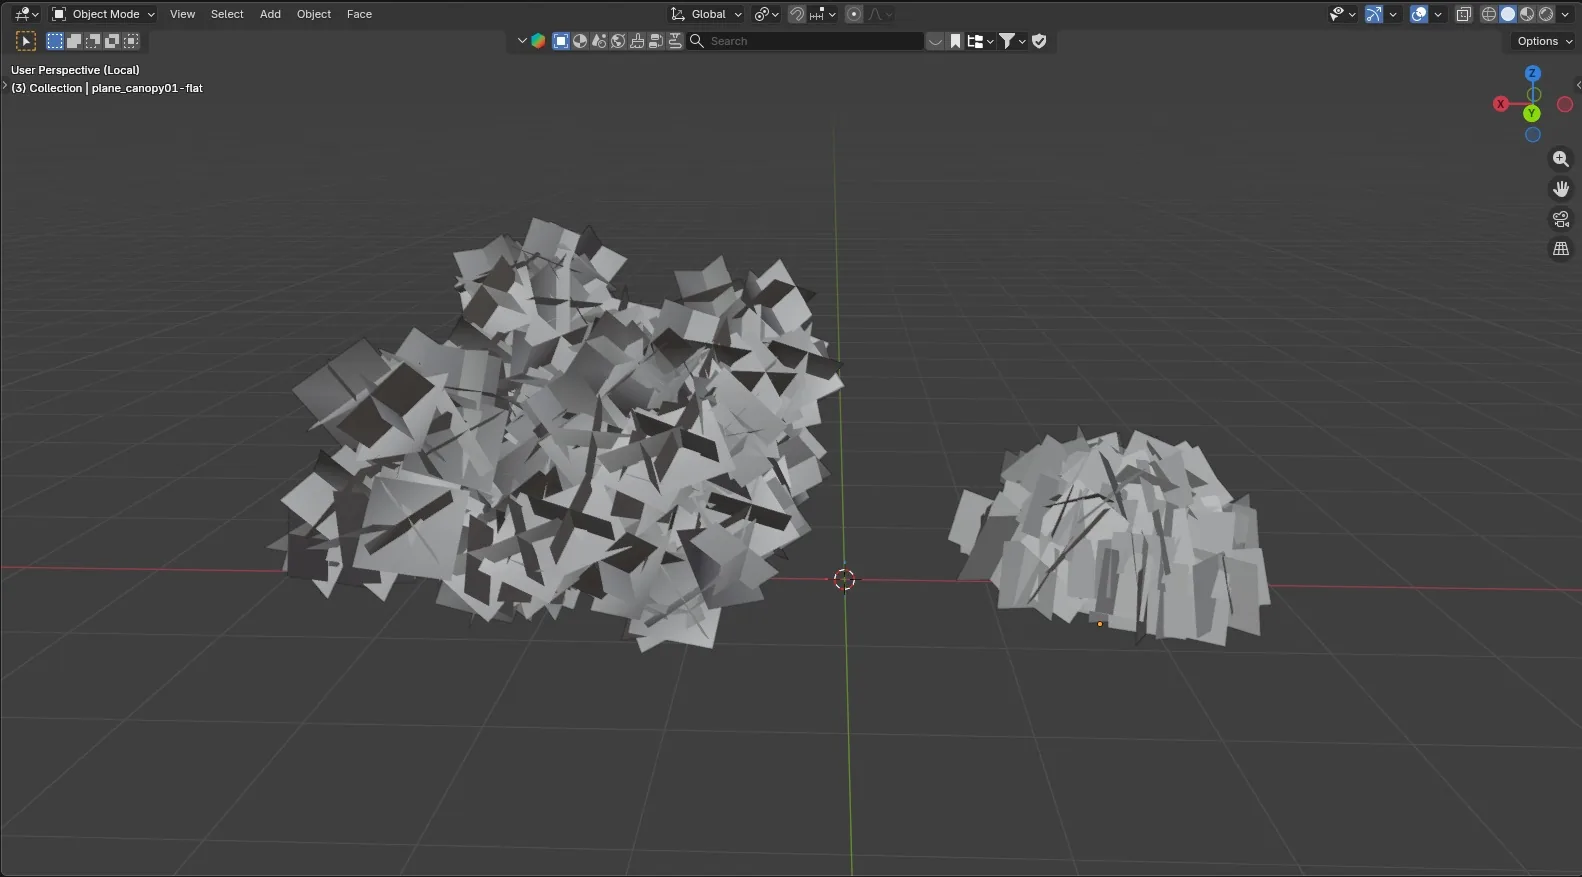Screen dimensions: 1582x877
Task: Open the gizmo settings dropdown arrow
Action: pos(1393,14)
